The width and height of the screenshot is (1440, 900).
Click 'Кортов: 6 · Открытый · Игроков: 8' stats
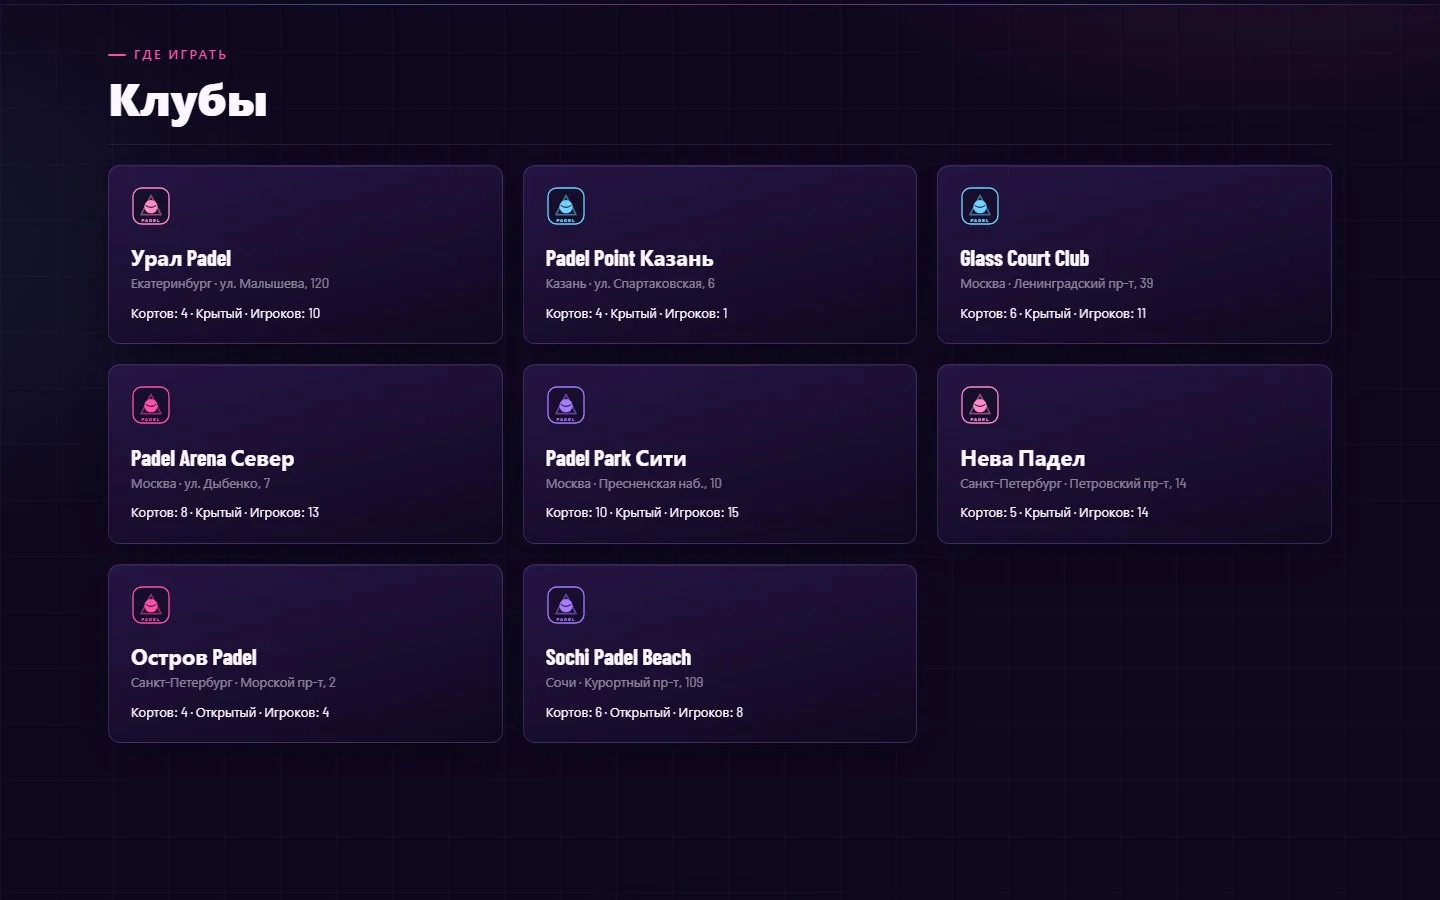point(644,713)
